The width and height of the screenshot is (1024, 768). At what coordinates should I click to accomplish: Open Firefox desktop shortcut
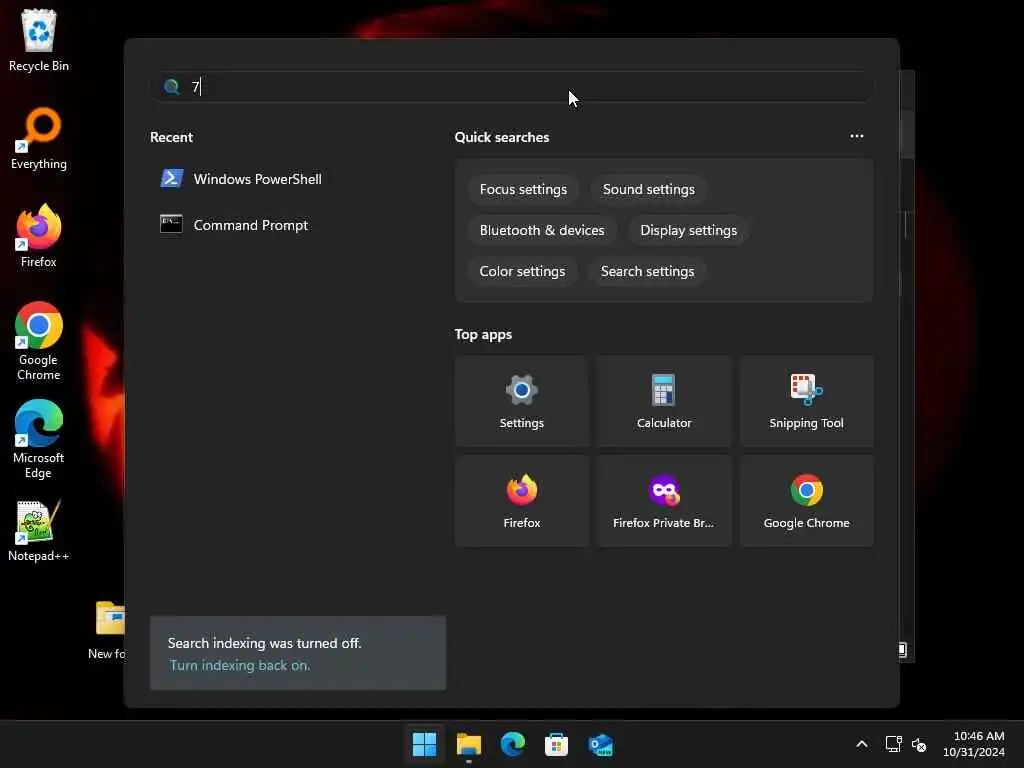39,236
